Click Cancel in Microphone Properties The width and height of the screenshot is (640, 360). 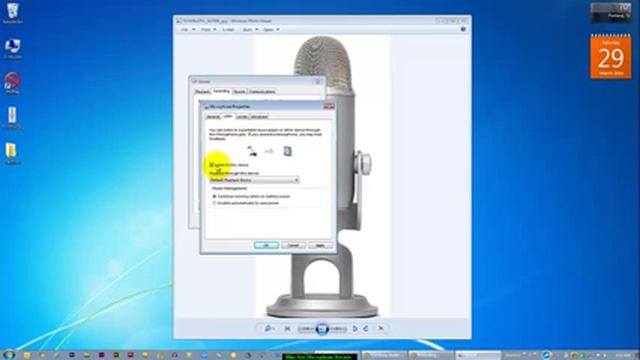click(x=293, y=245)
